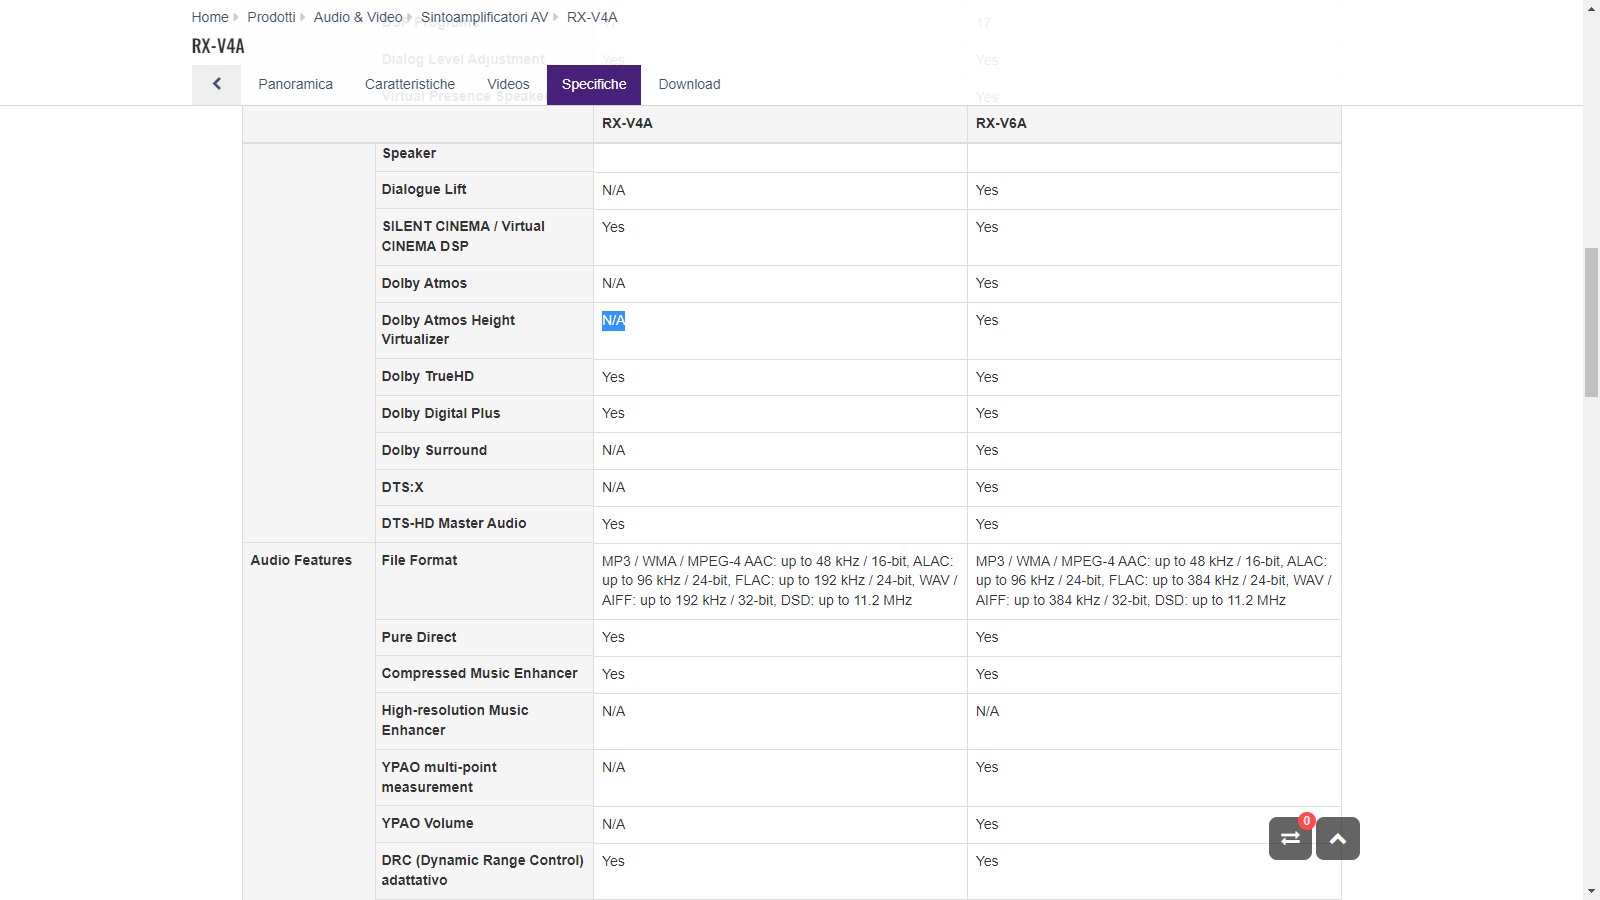Switch to the Caratteristiche tab

410,85
